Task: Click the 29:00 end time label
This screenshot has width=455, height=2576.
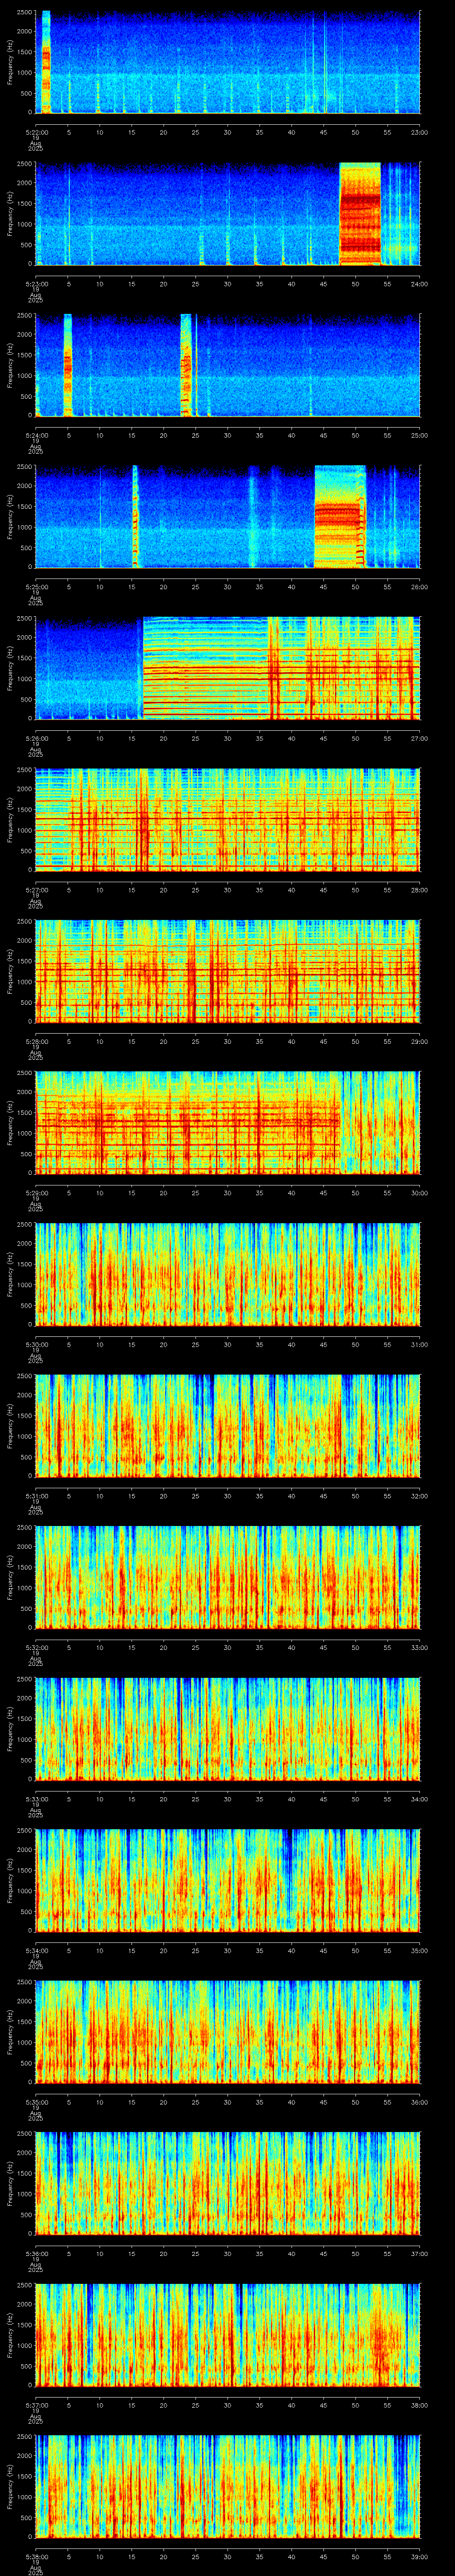Action: coord(419,1041)
